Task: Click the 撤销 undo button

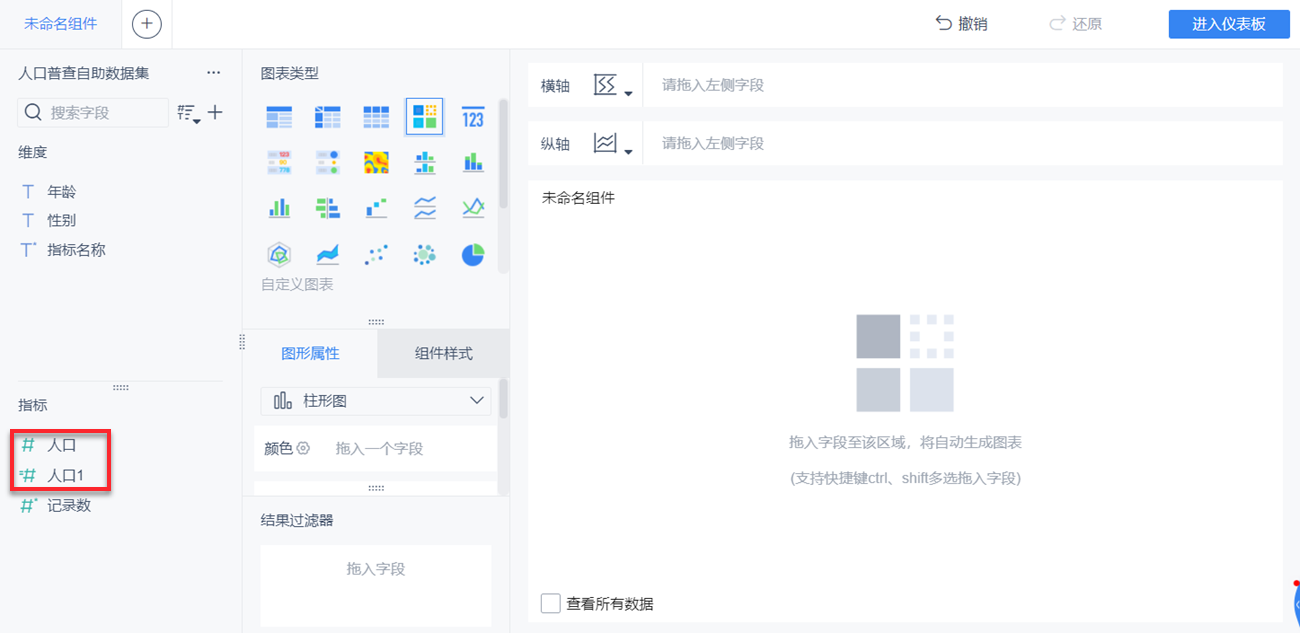Action: click(961, 24)
